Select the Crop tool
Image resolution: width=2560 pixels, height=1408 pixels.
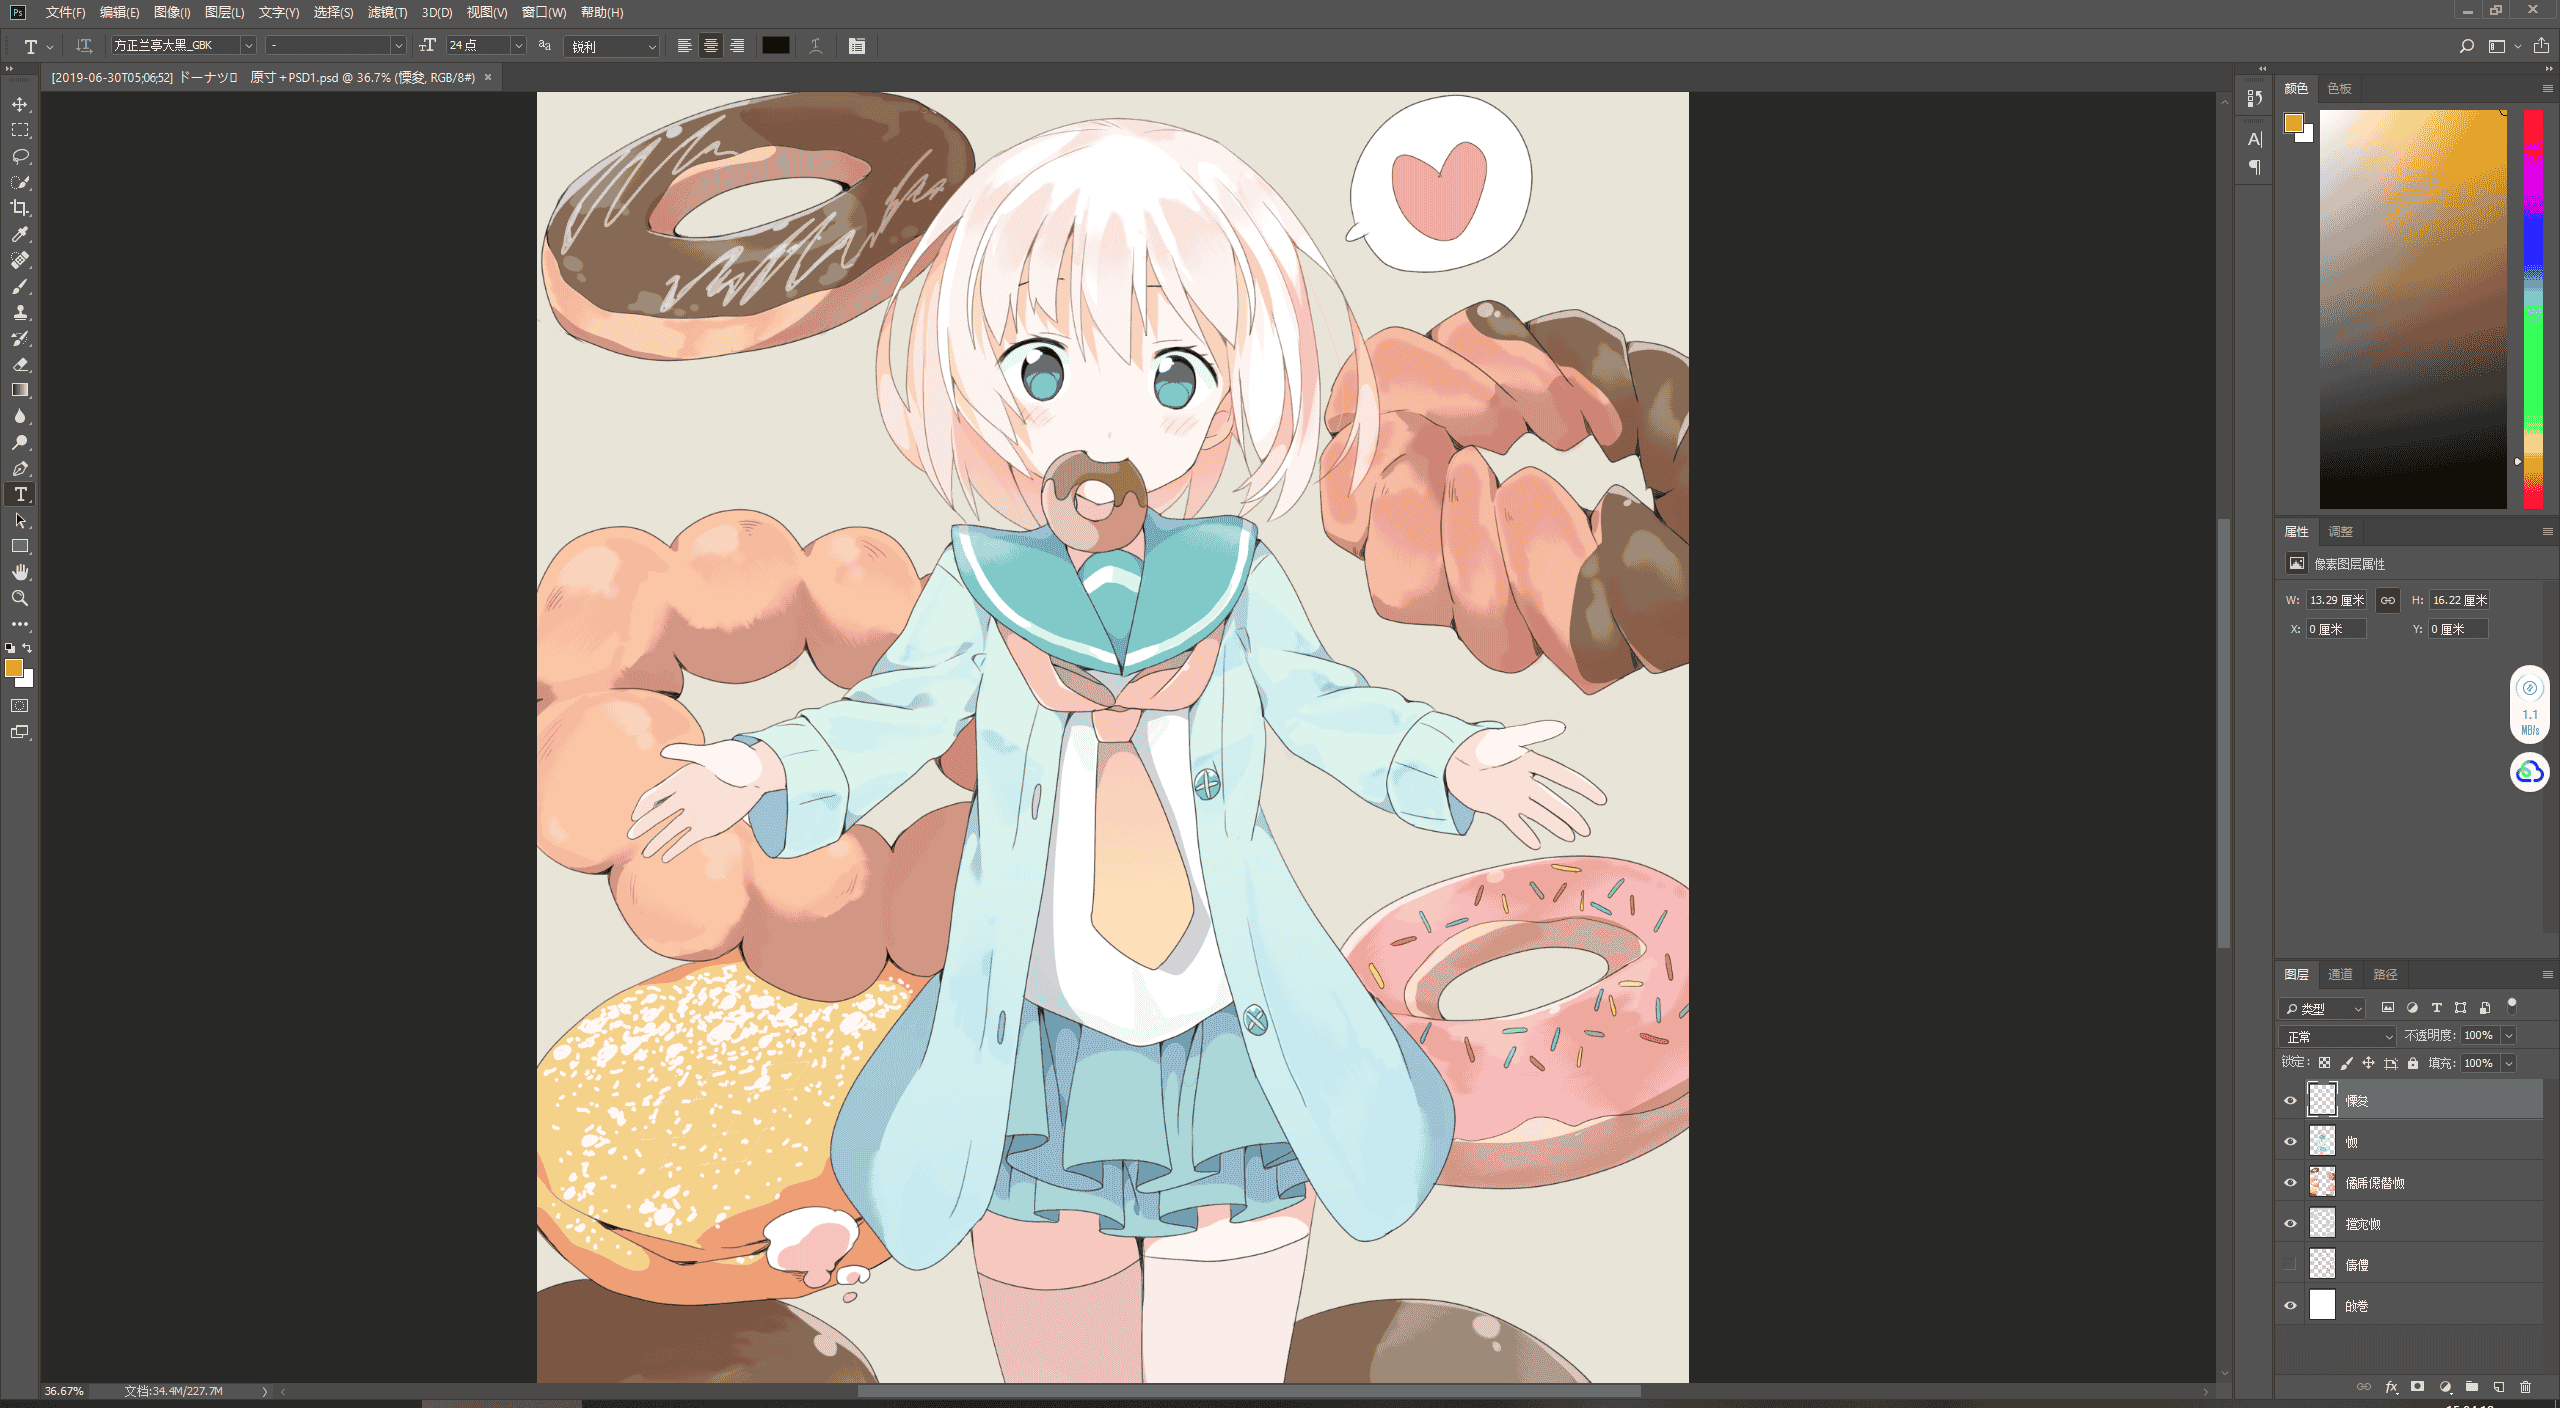(x=20, y=208)
